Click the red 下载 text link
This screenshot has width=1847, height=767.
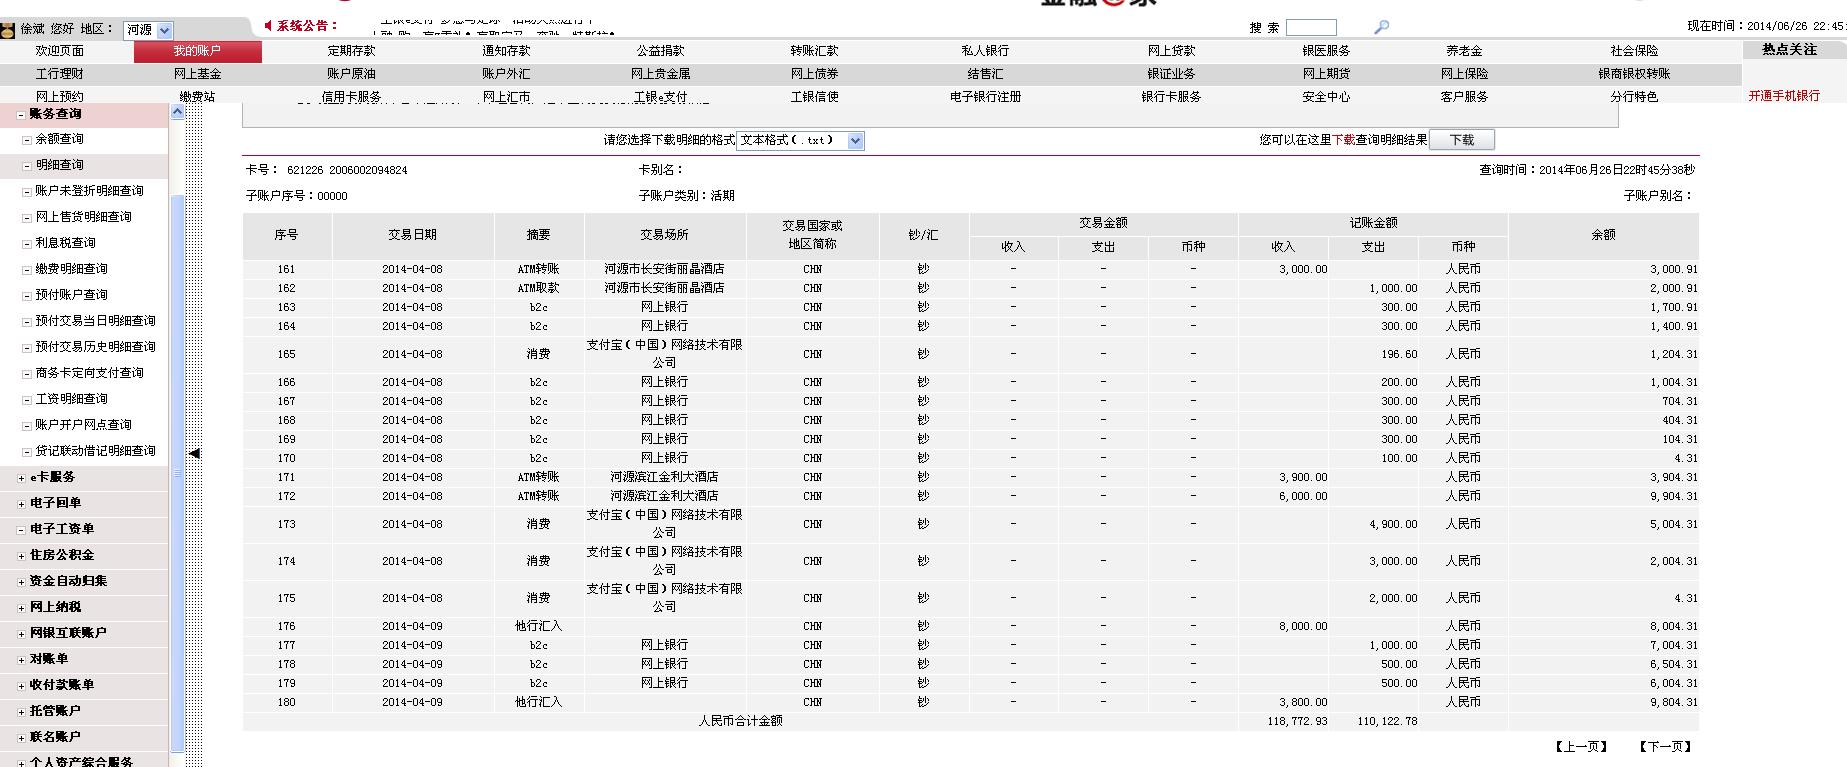(1343, 141)
